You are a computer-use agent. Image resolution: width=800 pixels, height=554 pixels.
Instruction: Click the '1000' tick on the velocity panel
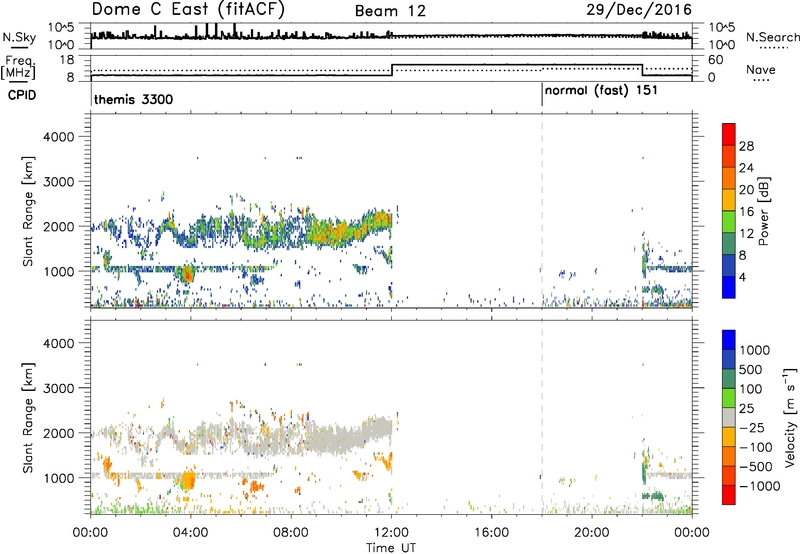click(59, 478)
